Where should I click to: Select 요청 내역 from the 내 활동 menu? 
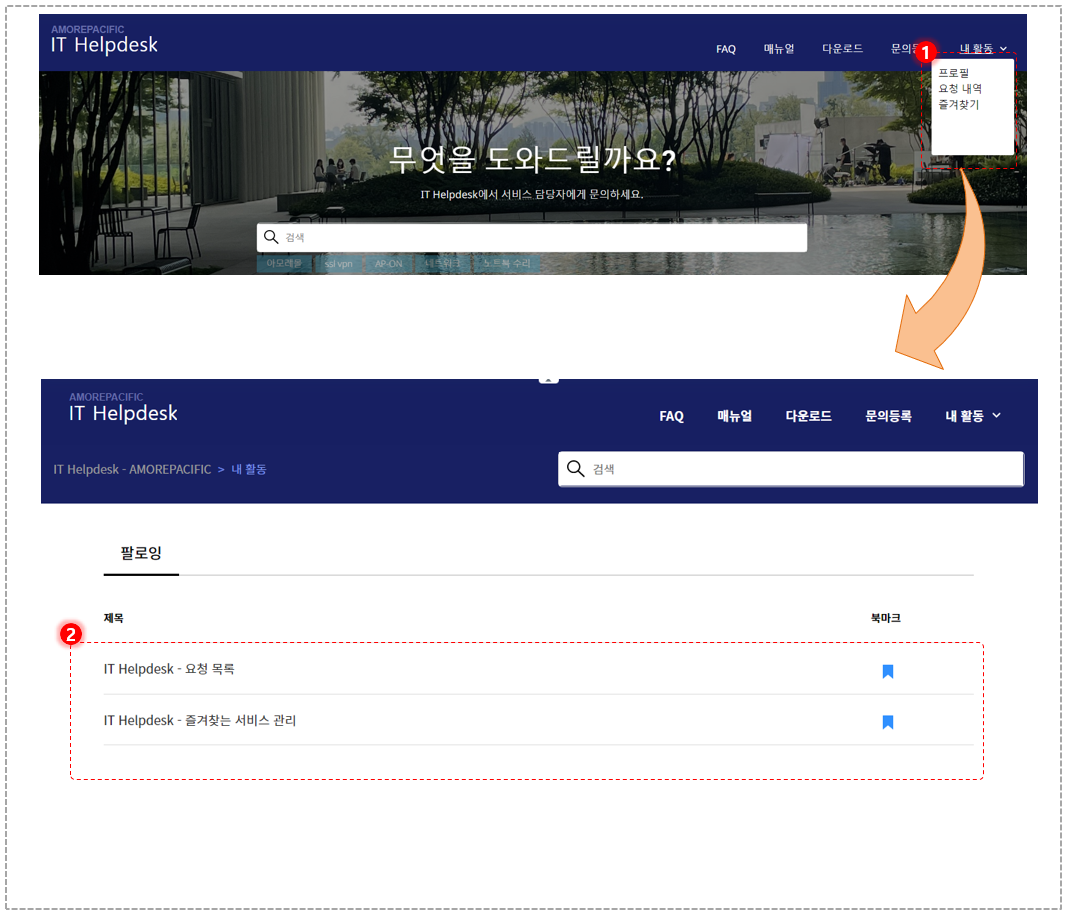pos(960,89)
